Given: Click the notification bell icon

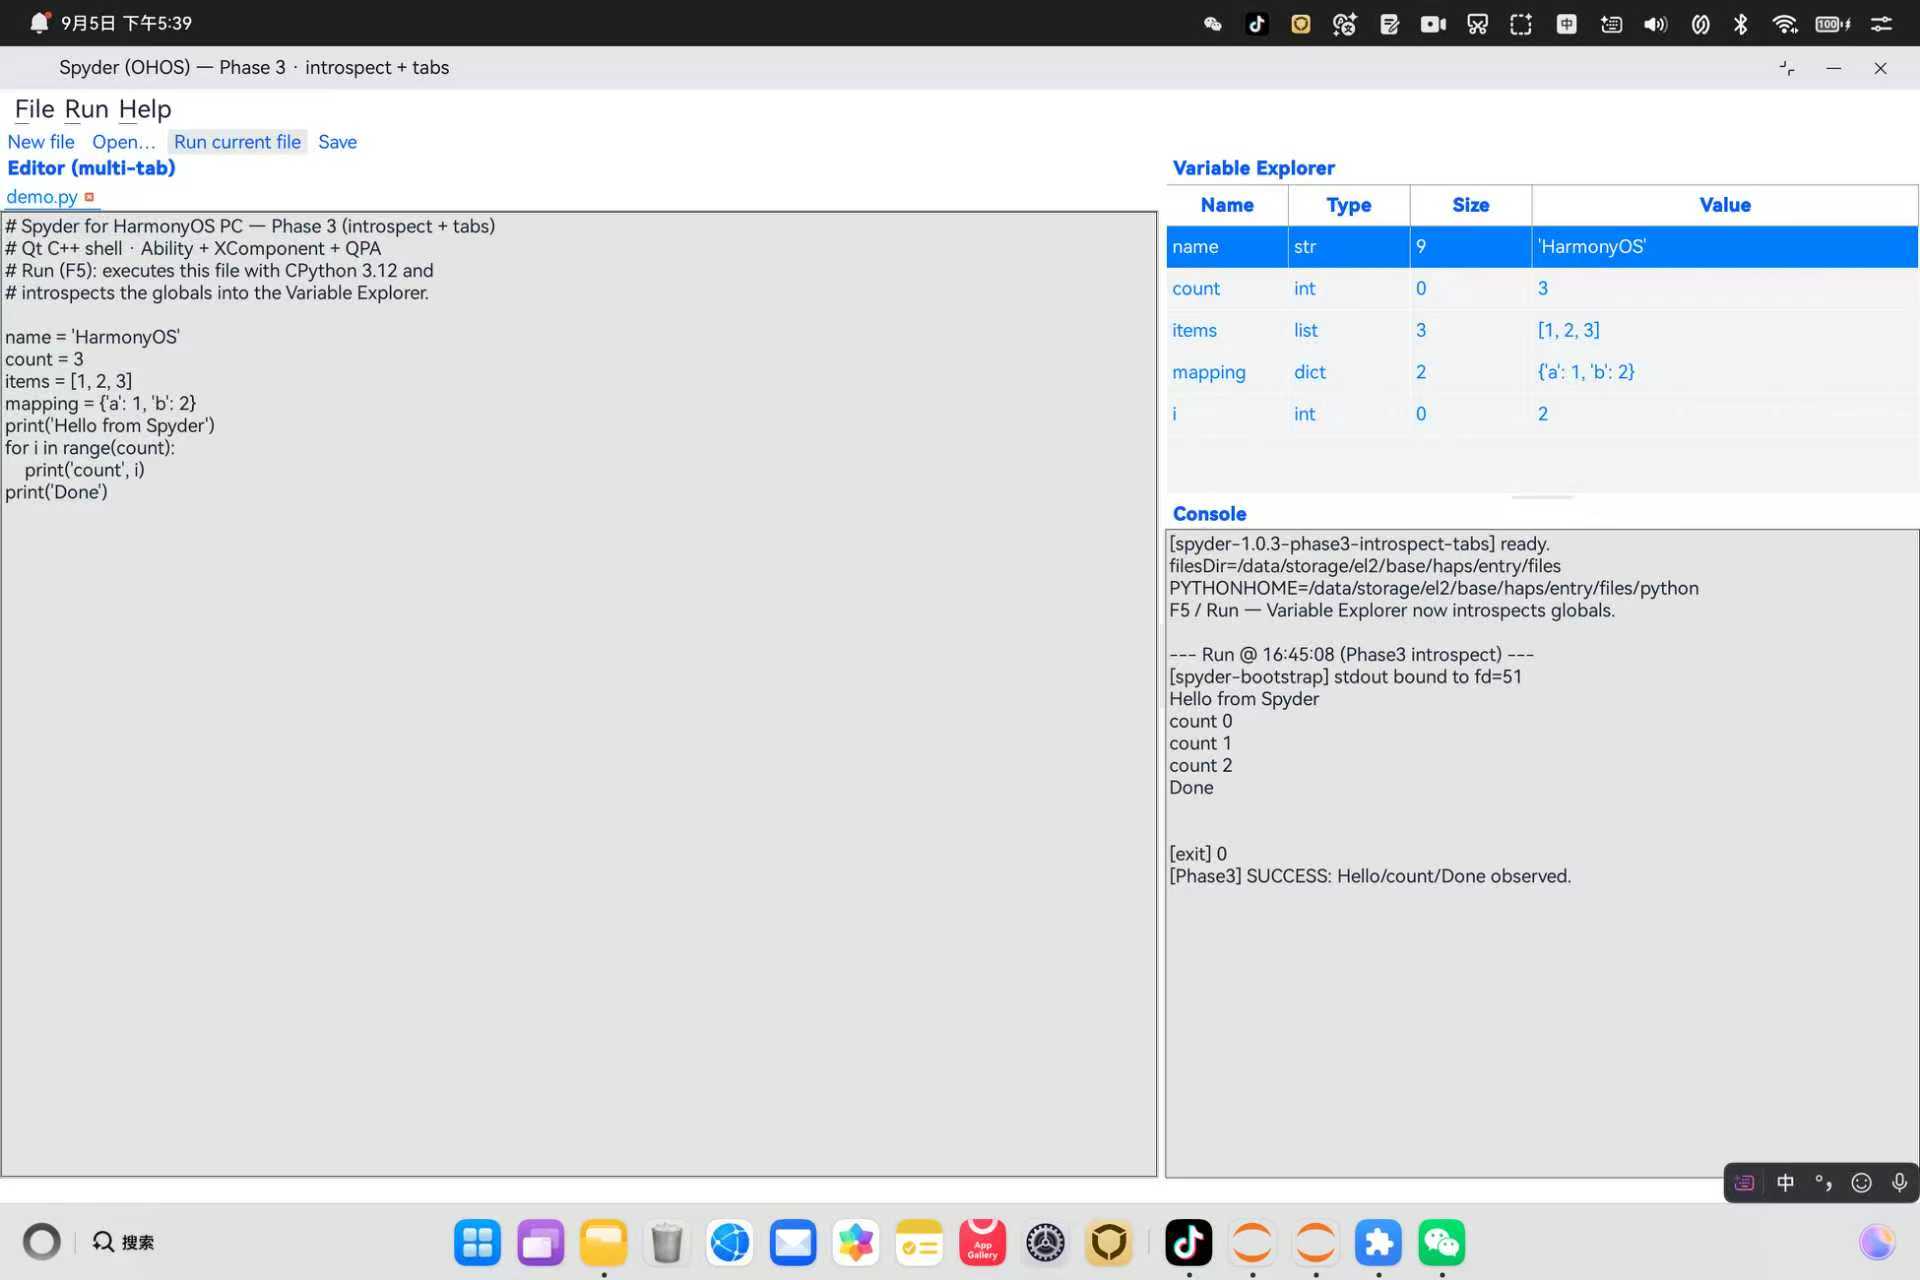Looking at the screenshot, I should pyautogui.click(x=39, y=23).
